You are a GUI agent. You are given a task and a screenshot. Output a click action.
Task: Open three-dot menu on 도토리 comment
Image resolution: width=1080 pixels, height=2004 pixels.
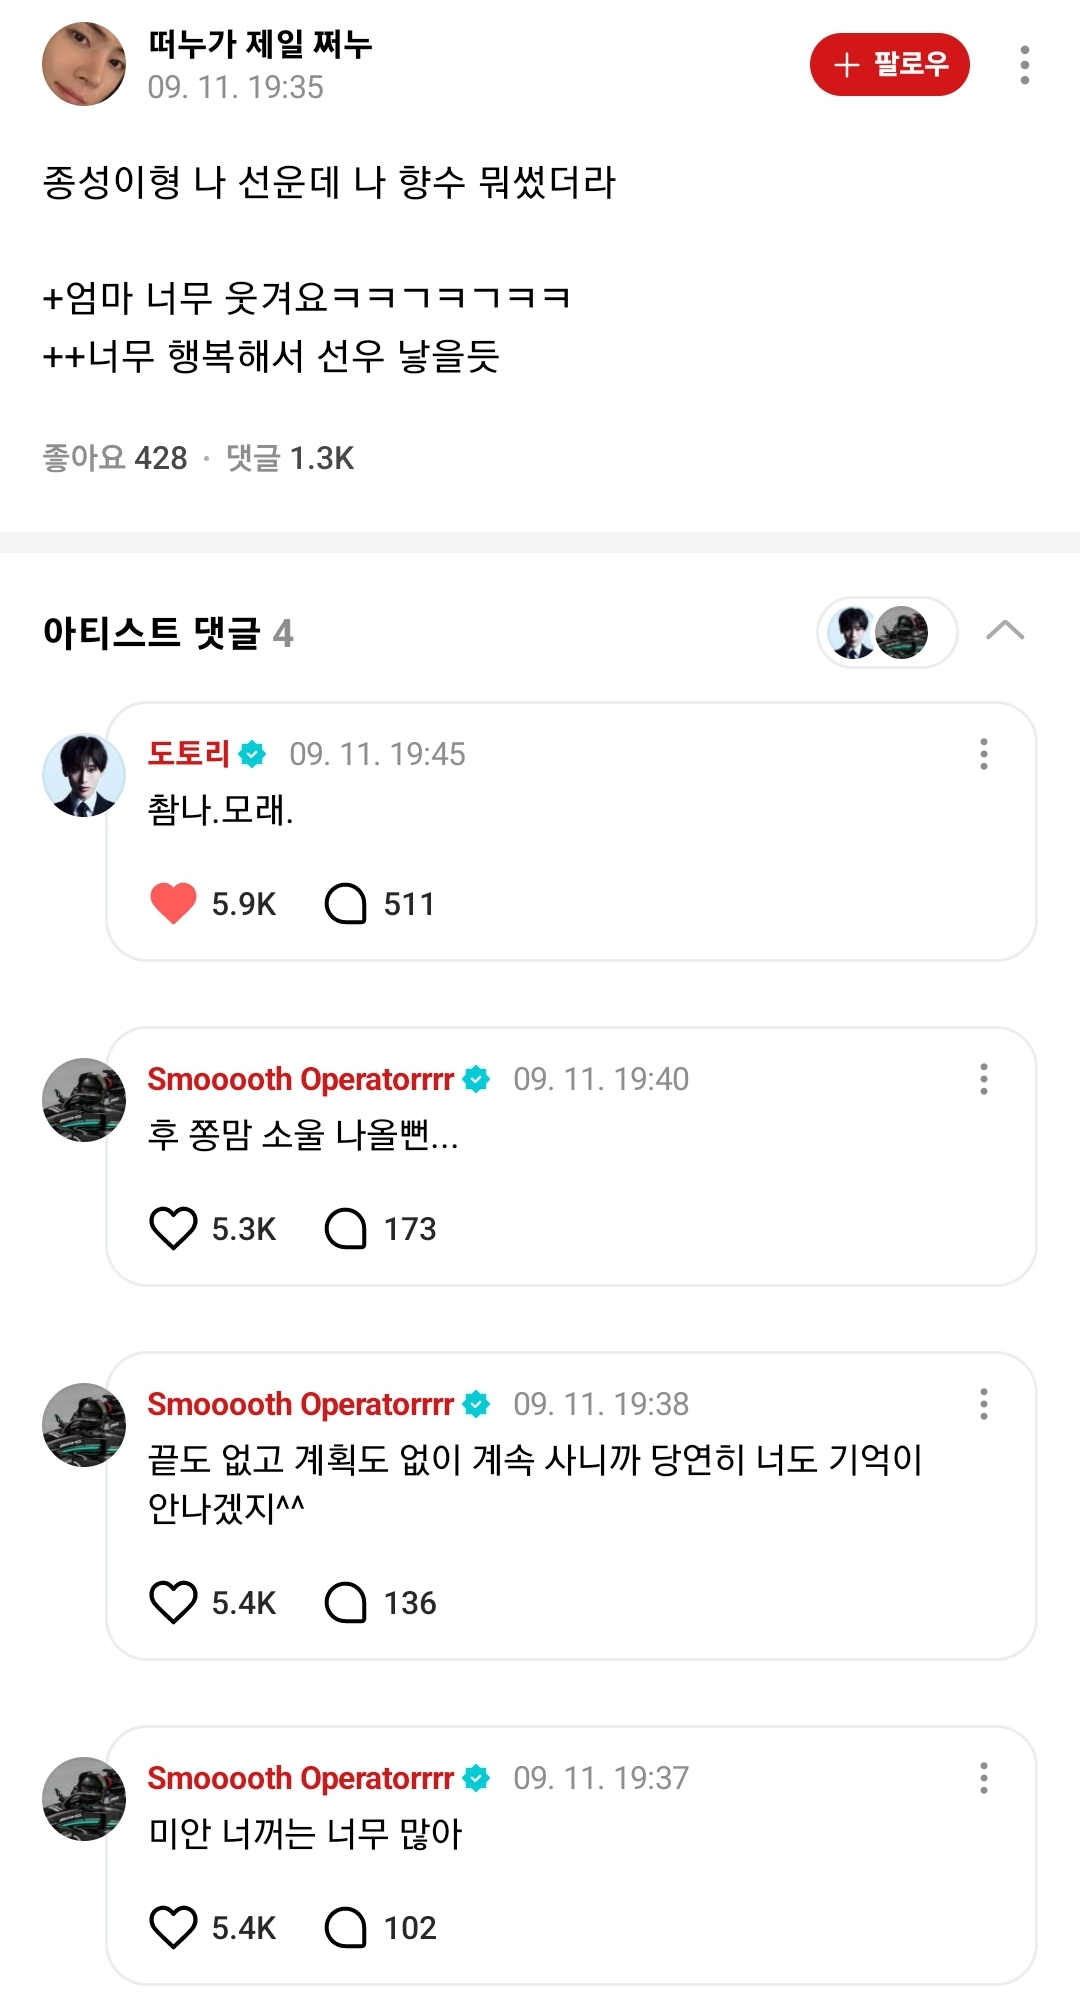984,754
